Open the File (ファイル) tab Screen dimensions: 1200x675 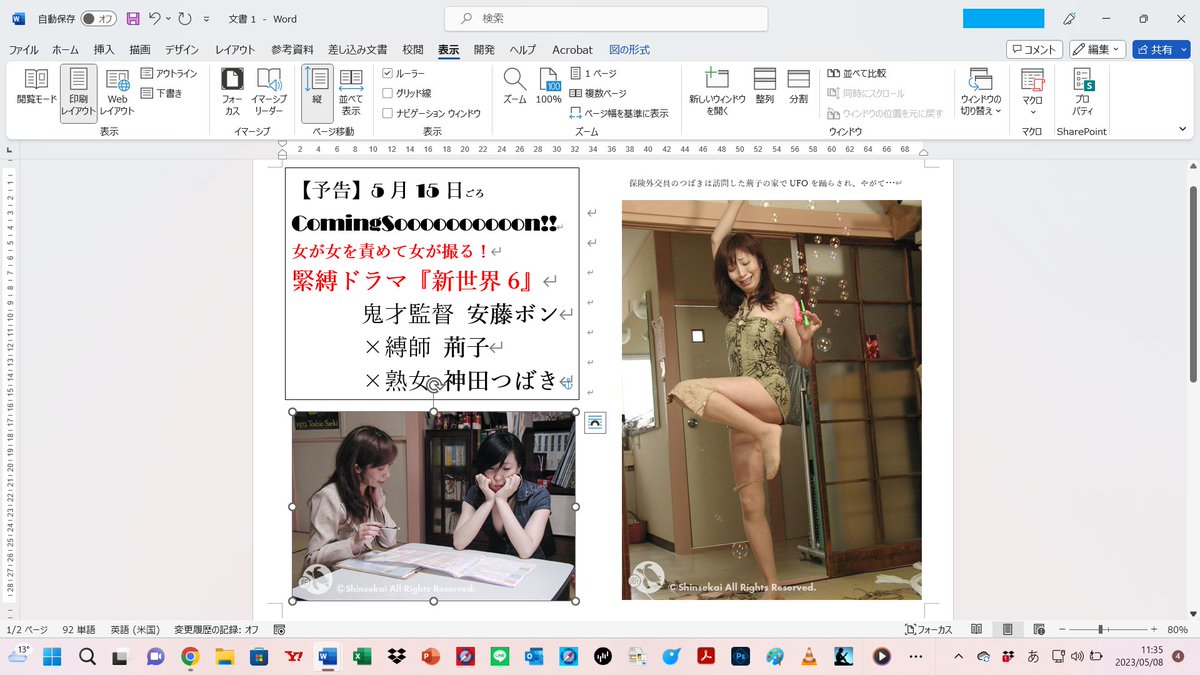point(23,50)
